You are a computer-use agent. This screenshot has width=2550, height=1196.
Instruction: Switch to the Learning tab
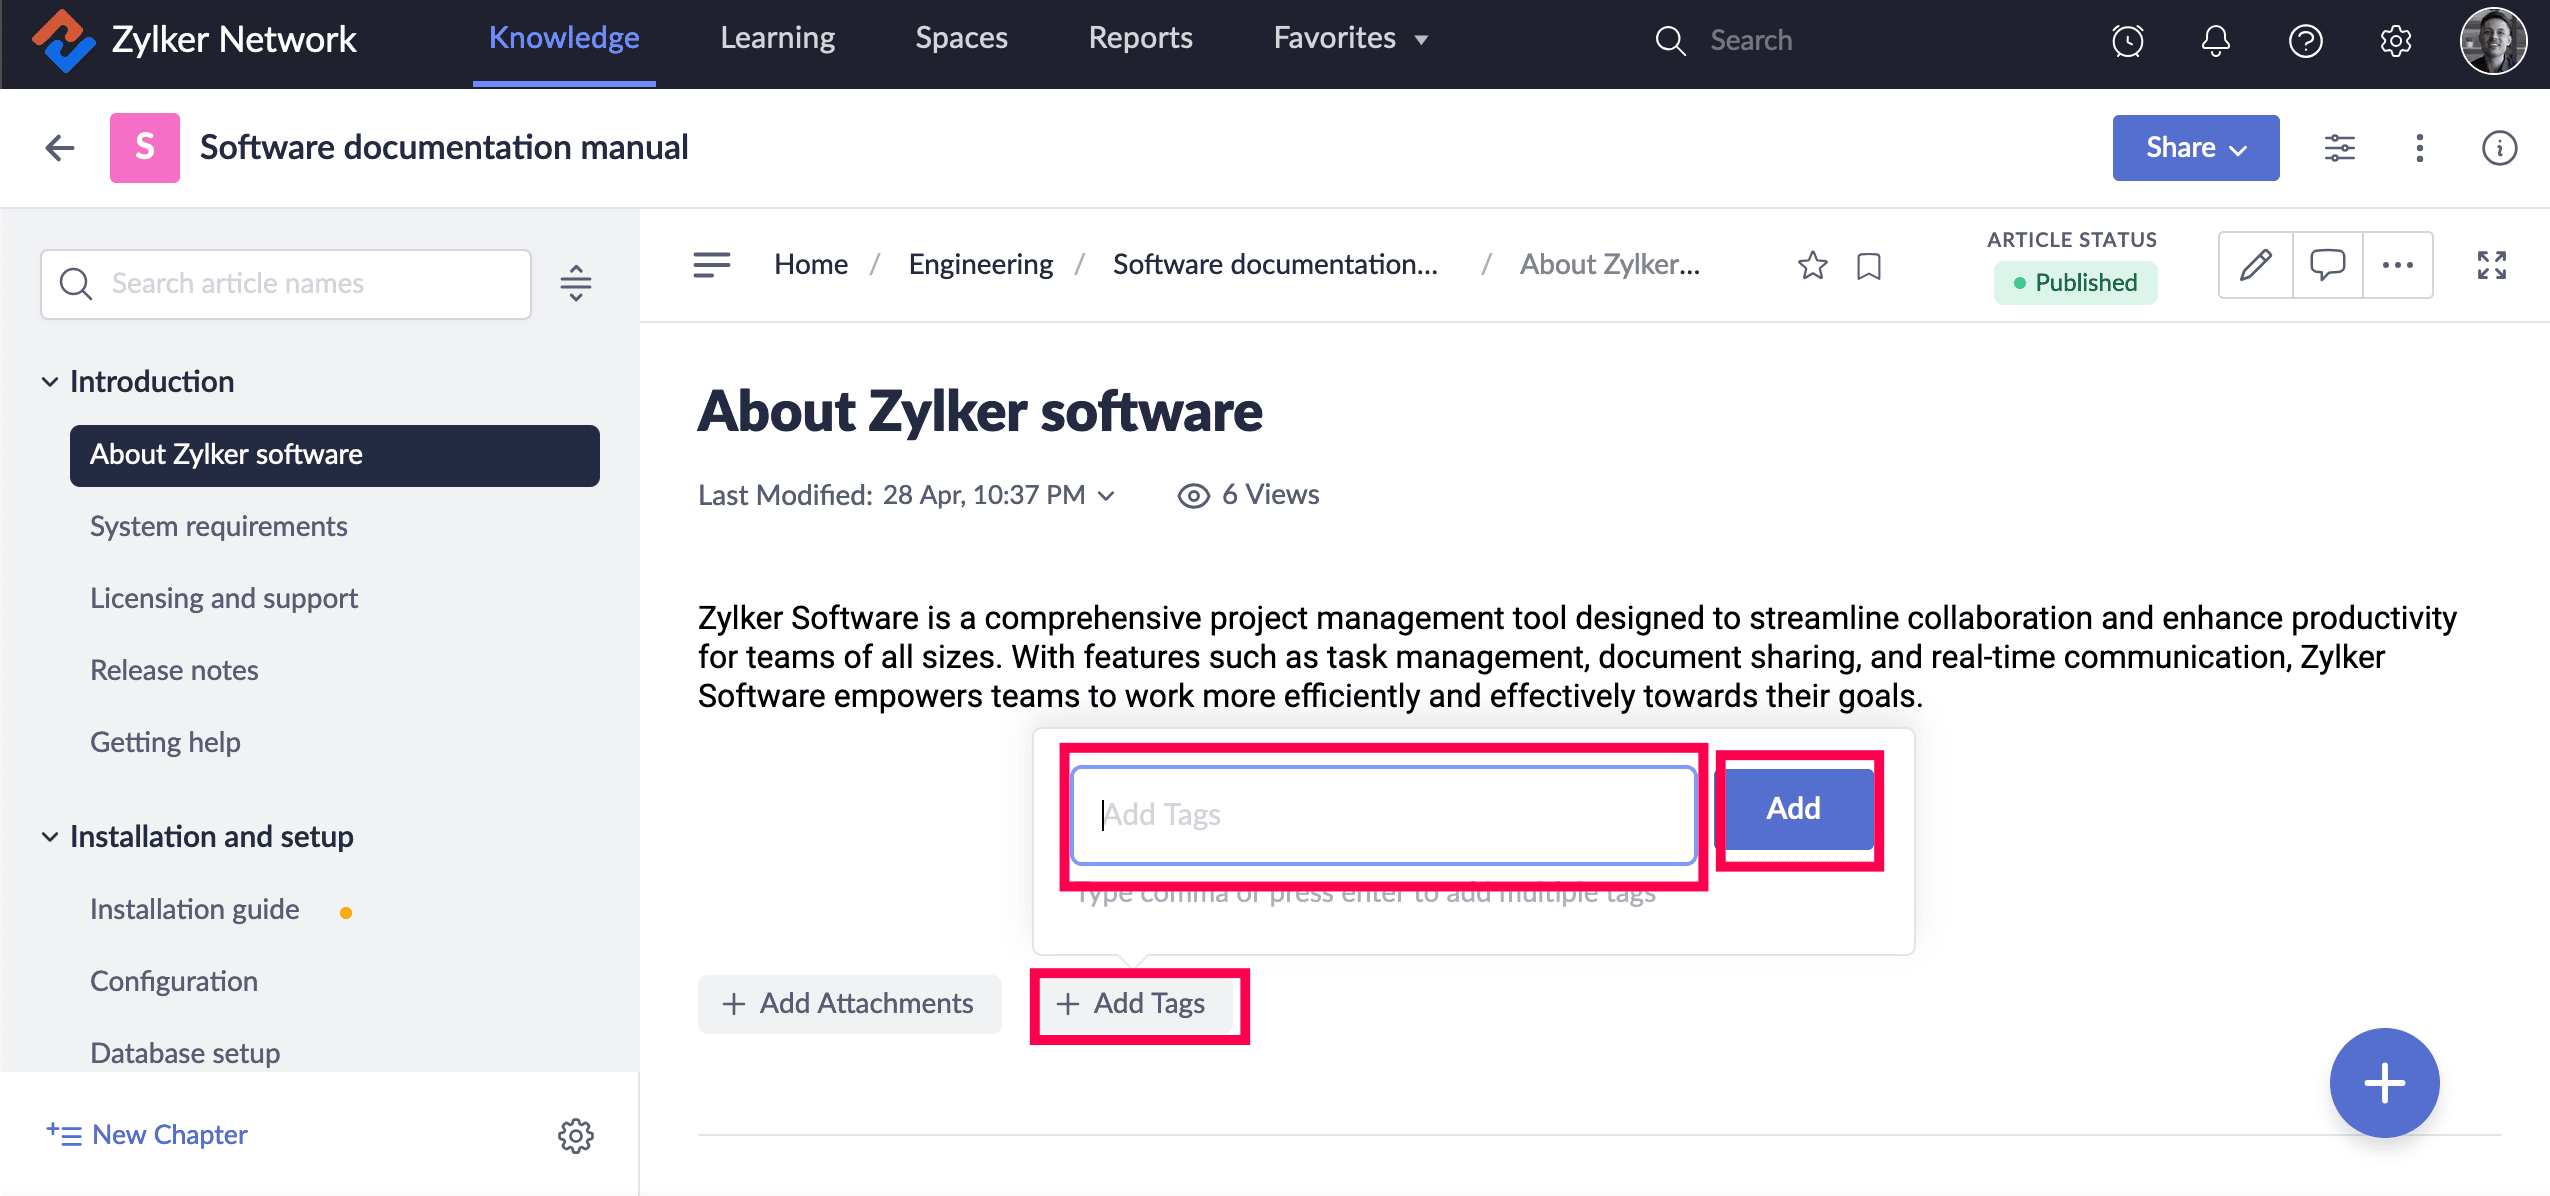[x=777, y=38]
